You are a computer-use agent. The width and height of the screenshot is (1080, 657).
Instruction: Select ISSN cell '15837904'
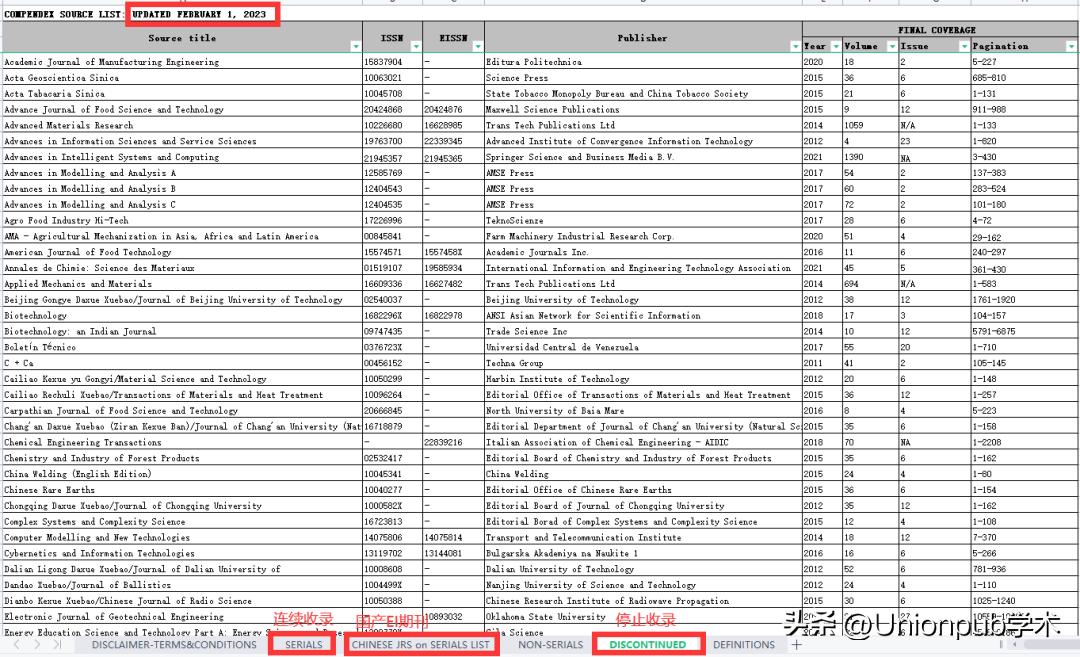point(392,62)
